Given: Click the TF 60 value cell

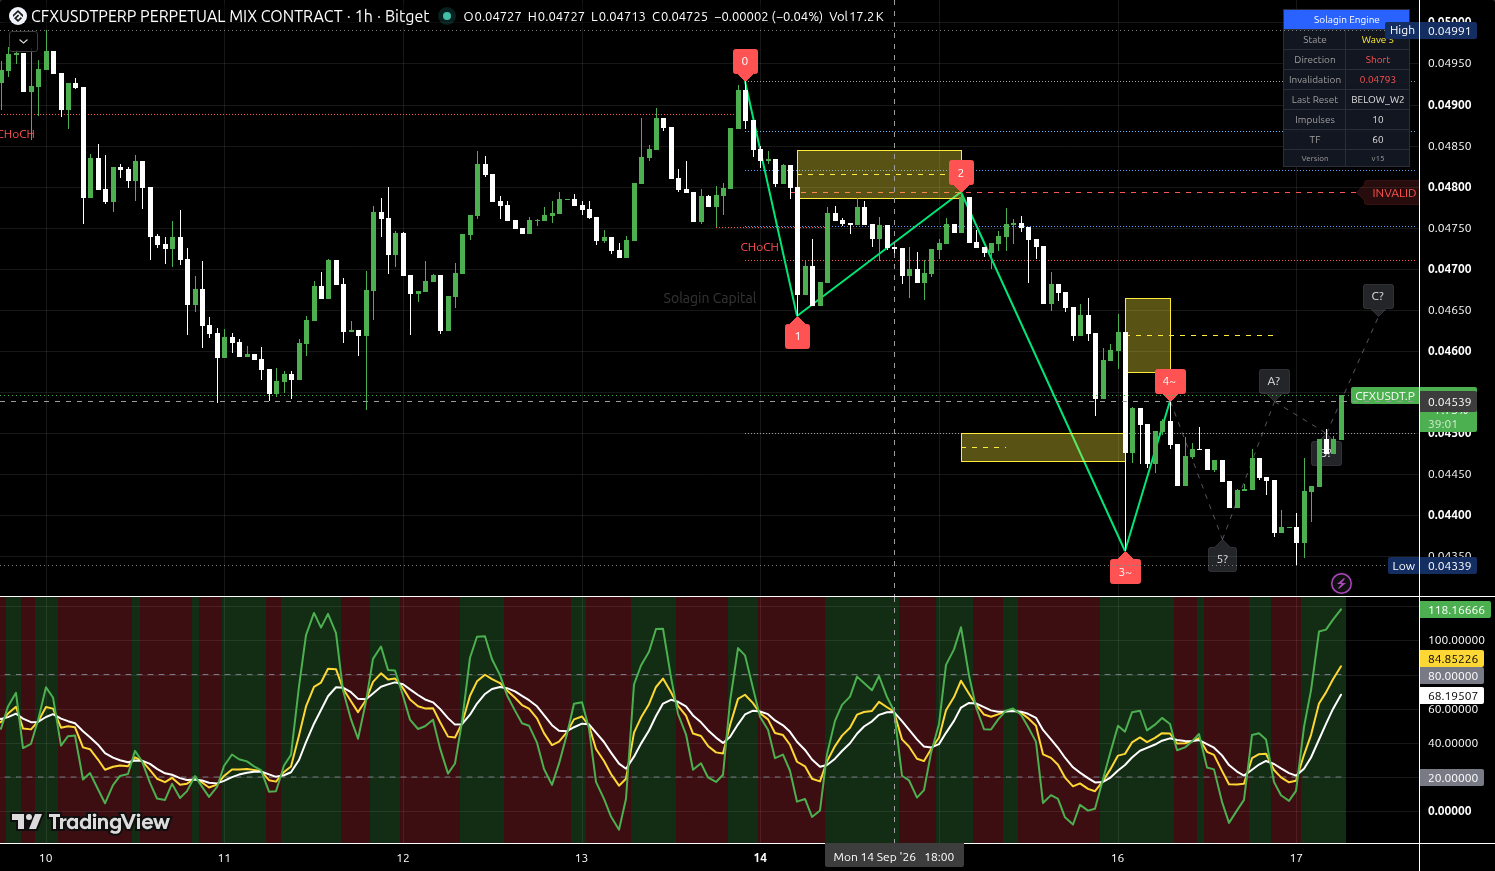Looking at the screenshot, I should pos(1377,140).
